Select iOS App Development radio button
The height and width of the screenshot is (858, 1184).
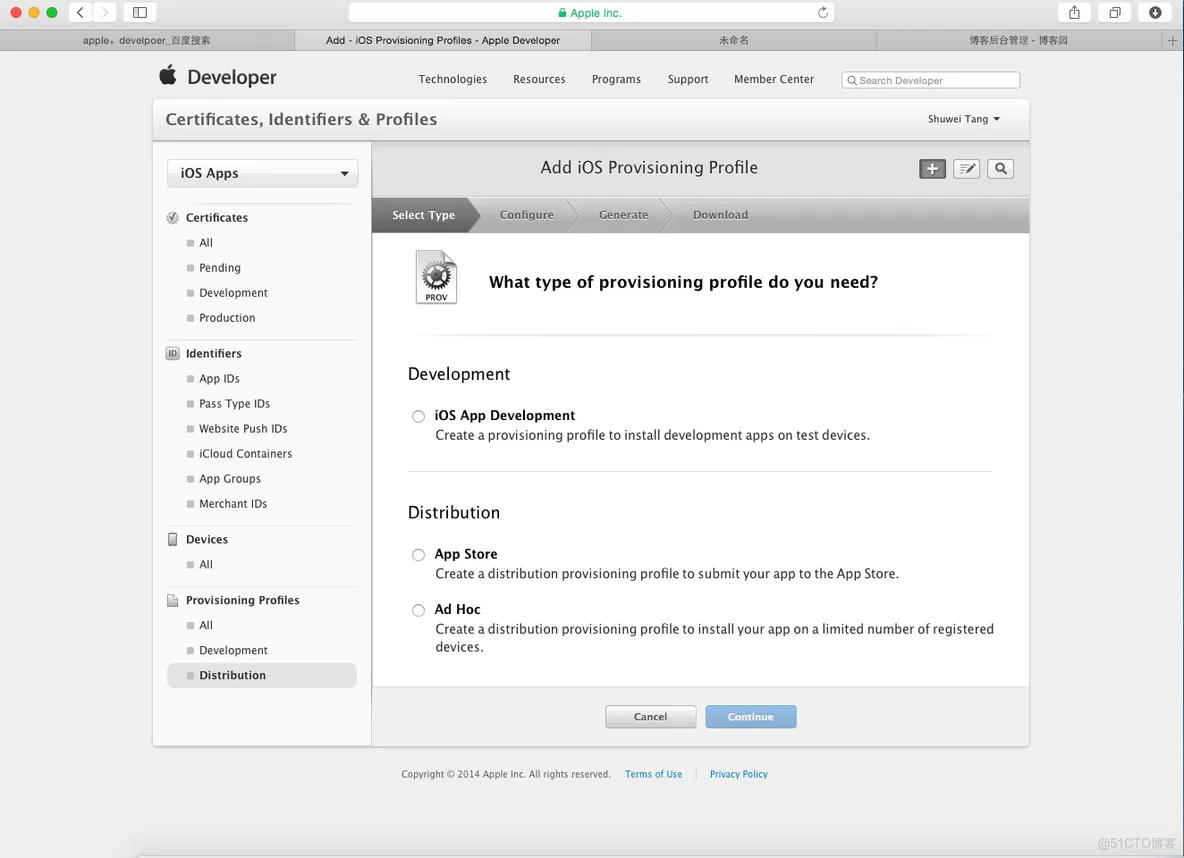(418, 416)
